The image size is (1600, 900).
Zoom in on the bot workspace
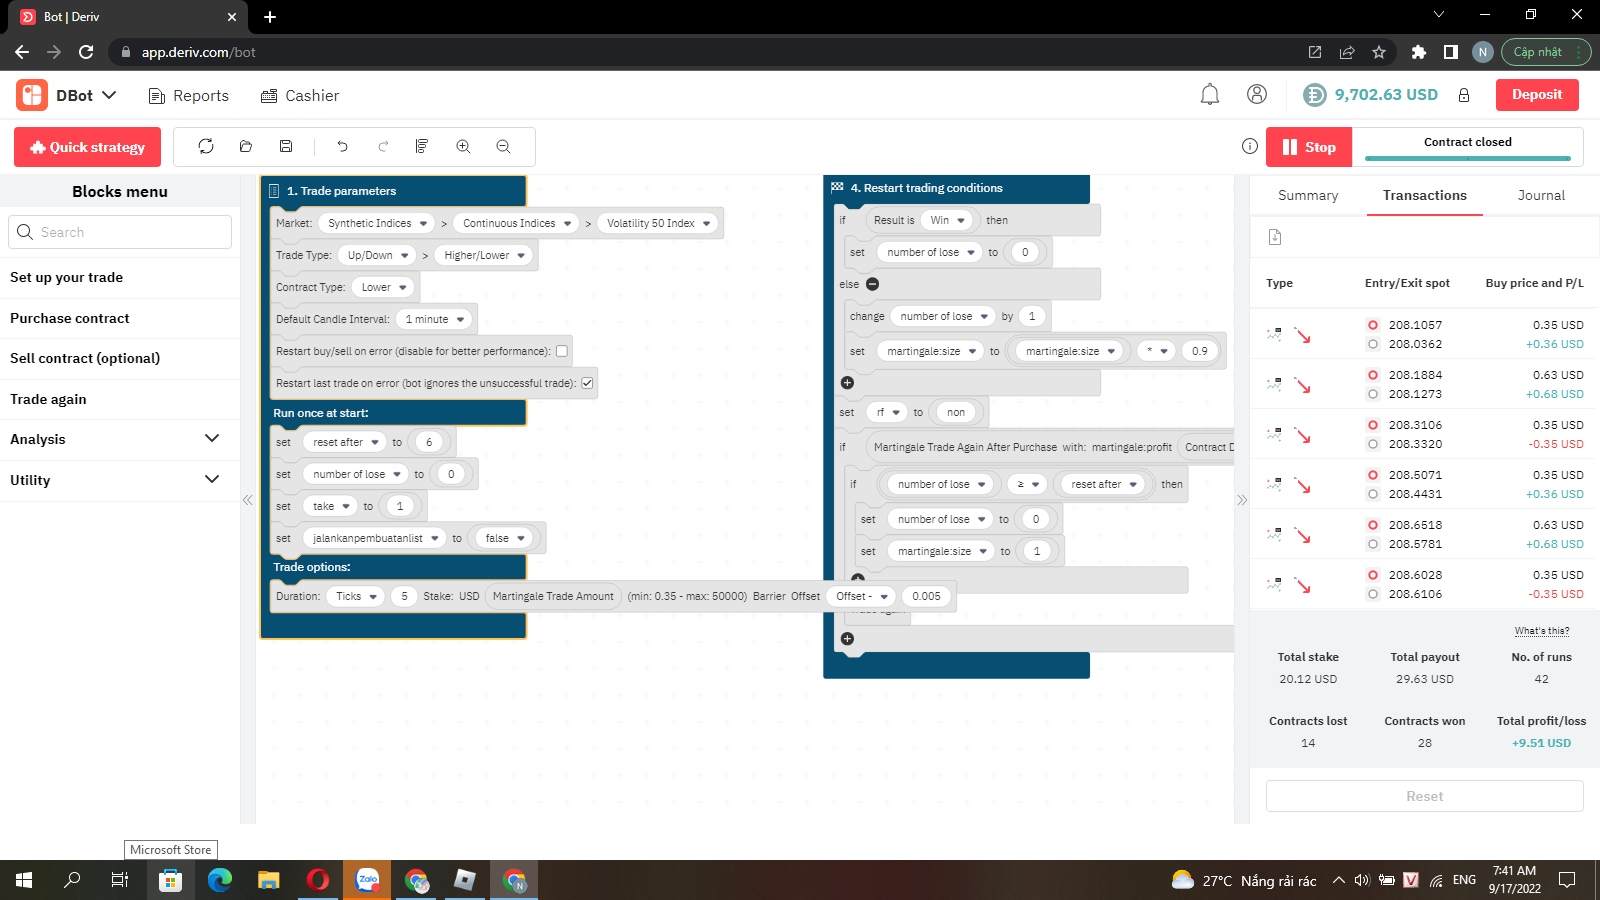[x=463, y=146]
